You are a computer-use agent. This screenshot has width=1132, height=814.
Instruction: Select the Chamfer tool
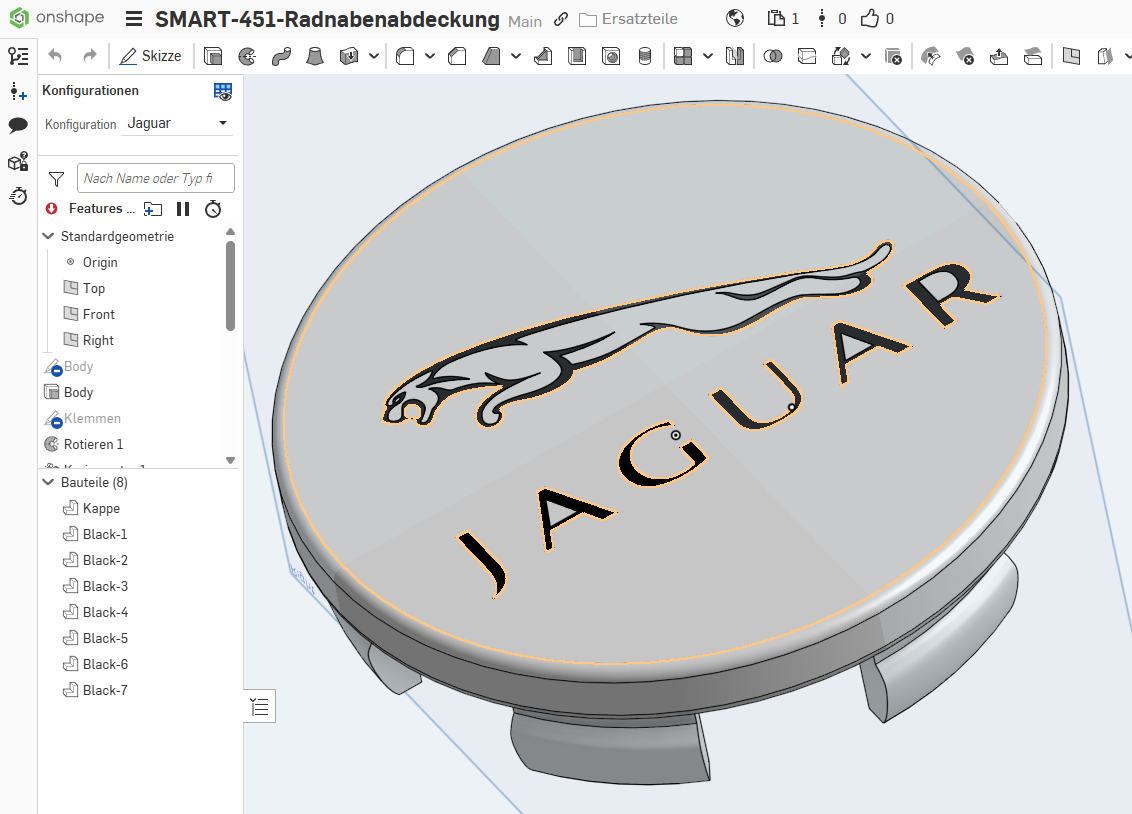pyautogui.click(x=457, y=56)
